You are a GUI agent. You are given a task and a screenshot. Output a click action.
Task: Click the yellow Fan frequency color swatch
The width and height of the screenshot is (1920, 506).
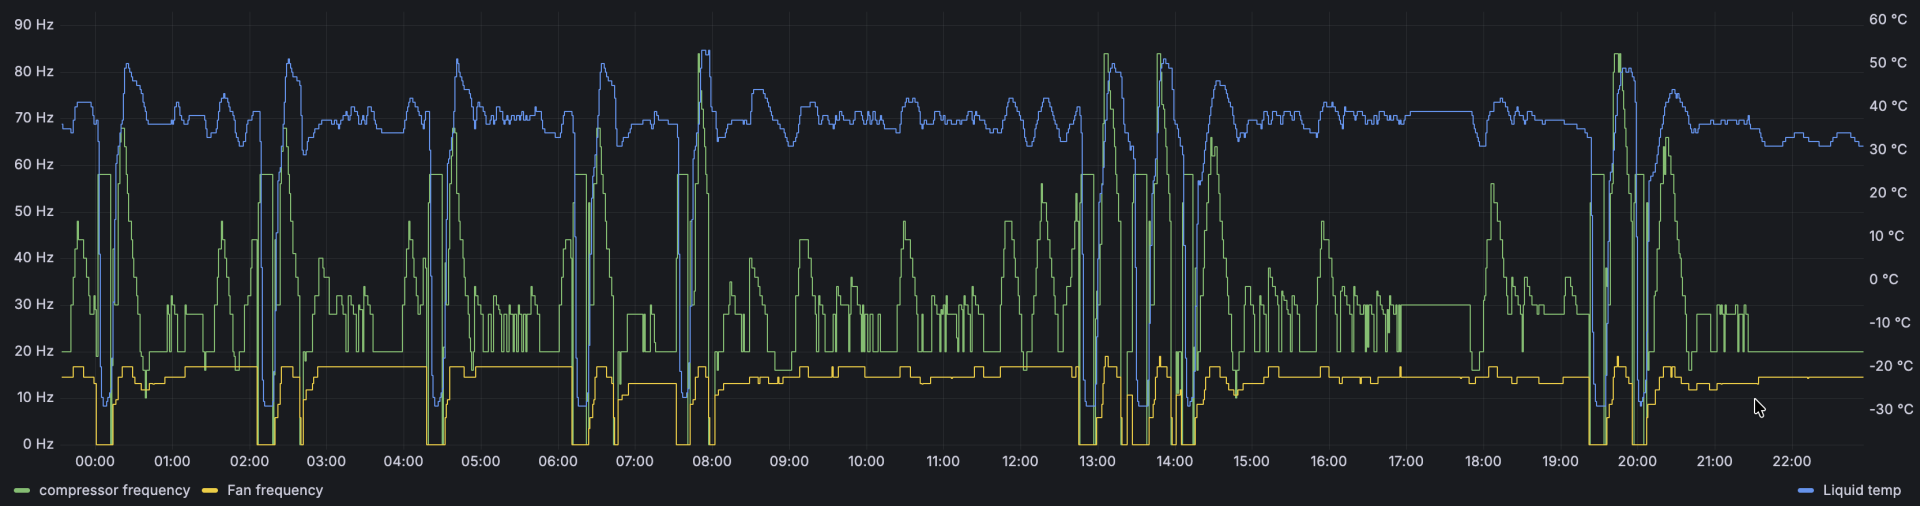pos(210,491)
